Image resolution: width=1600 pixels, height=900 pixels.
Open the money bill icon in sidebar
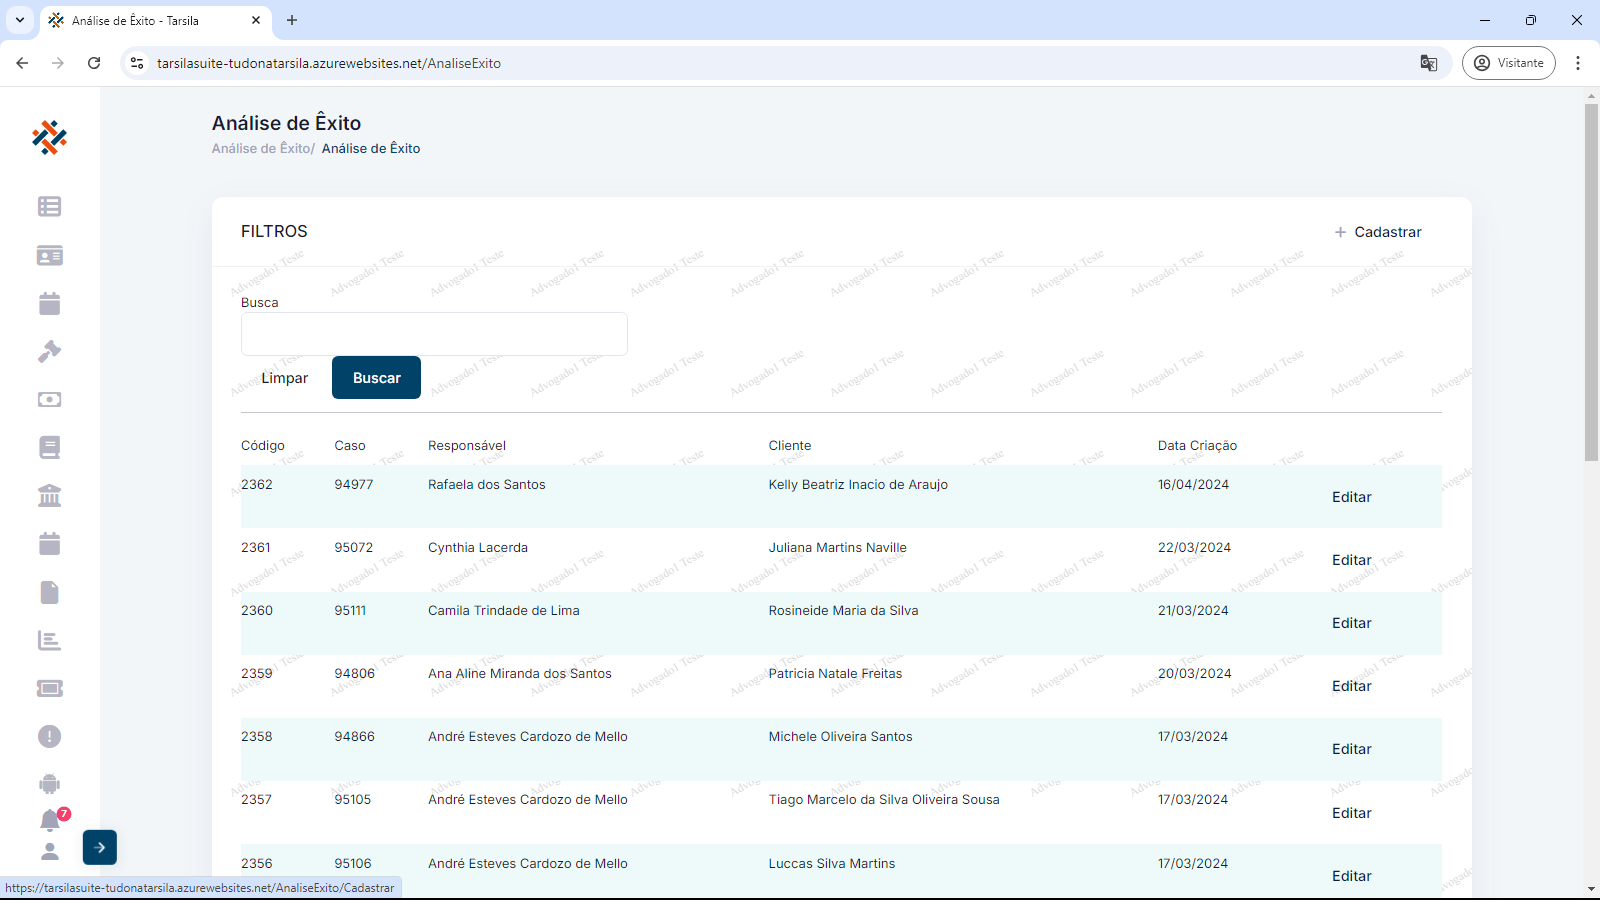(x=49, y=400)
